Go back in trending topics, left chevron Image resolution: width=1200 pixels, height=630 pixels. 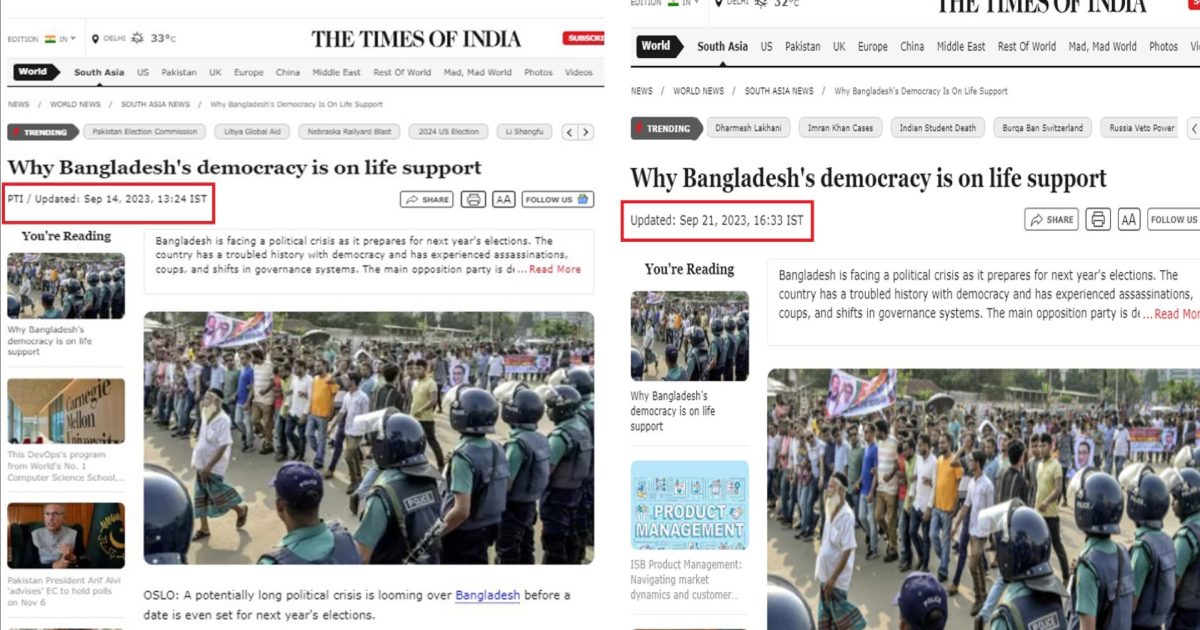point(569,132)
